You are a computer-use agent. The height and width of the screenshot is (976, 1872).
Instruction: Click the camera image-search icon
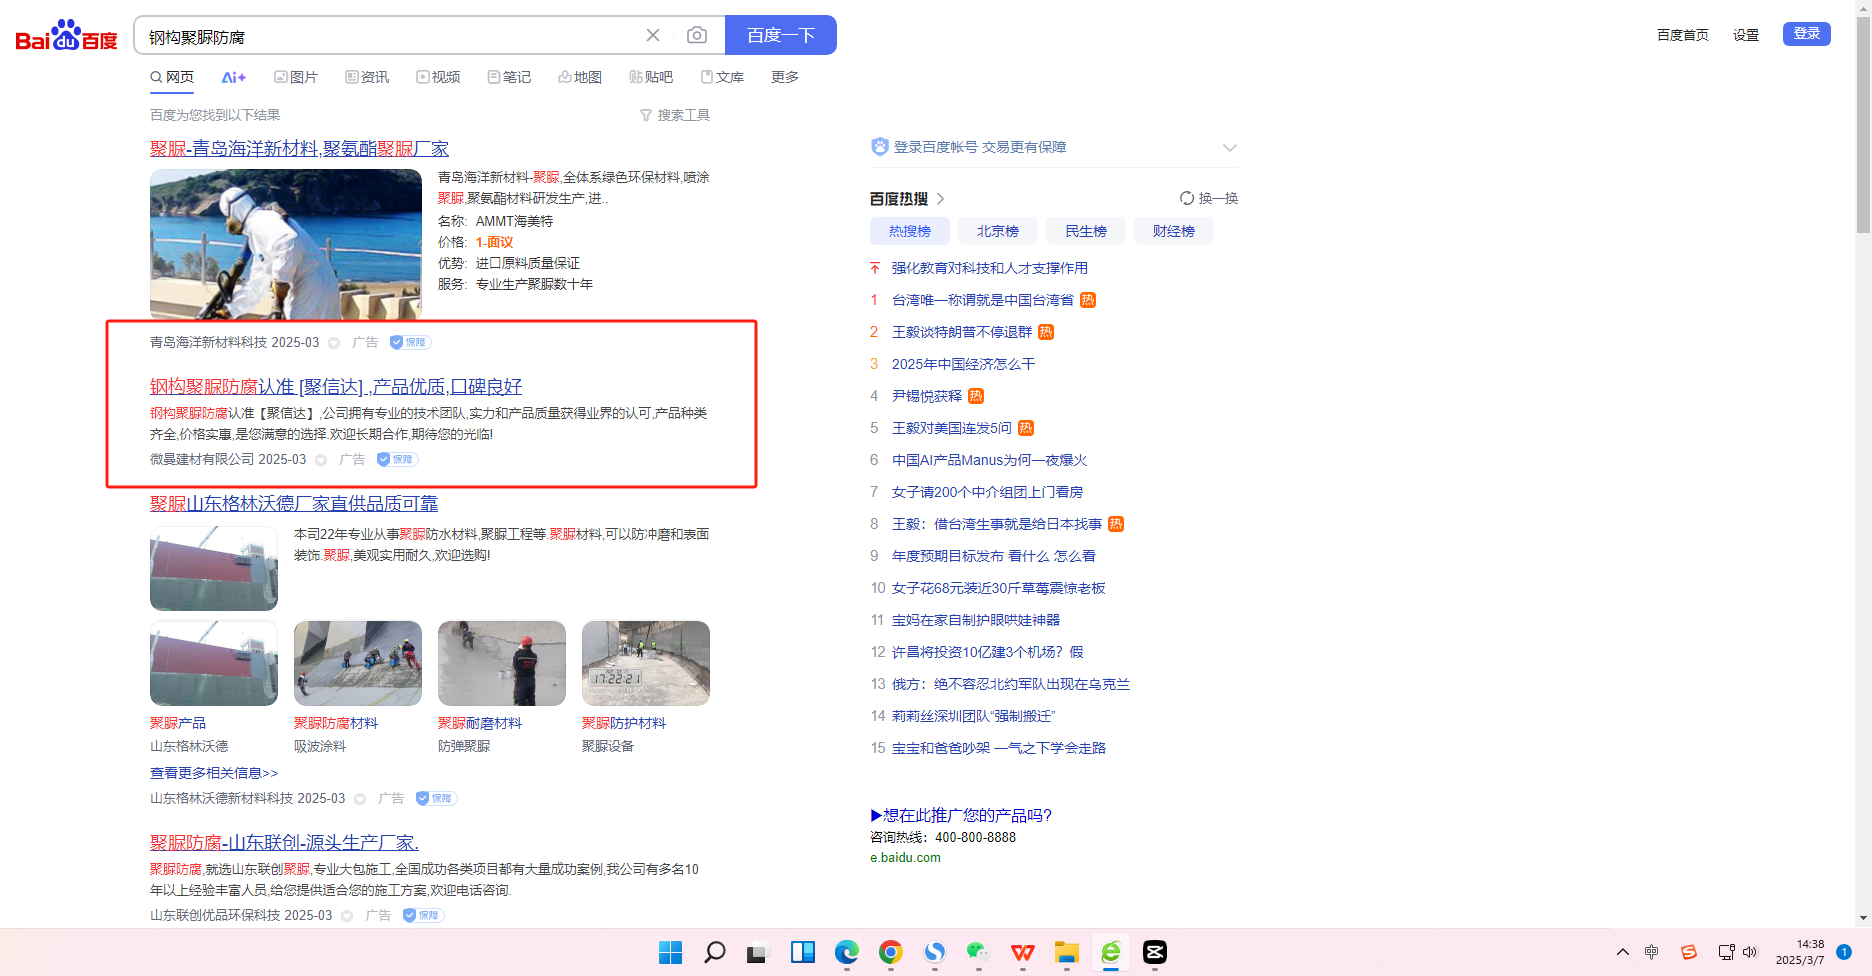point(697,36)
